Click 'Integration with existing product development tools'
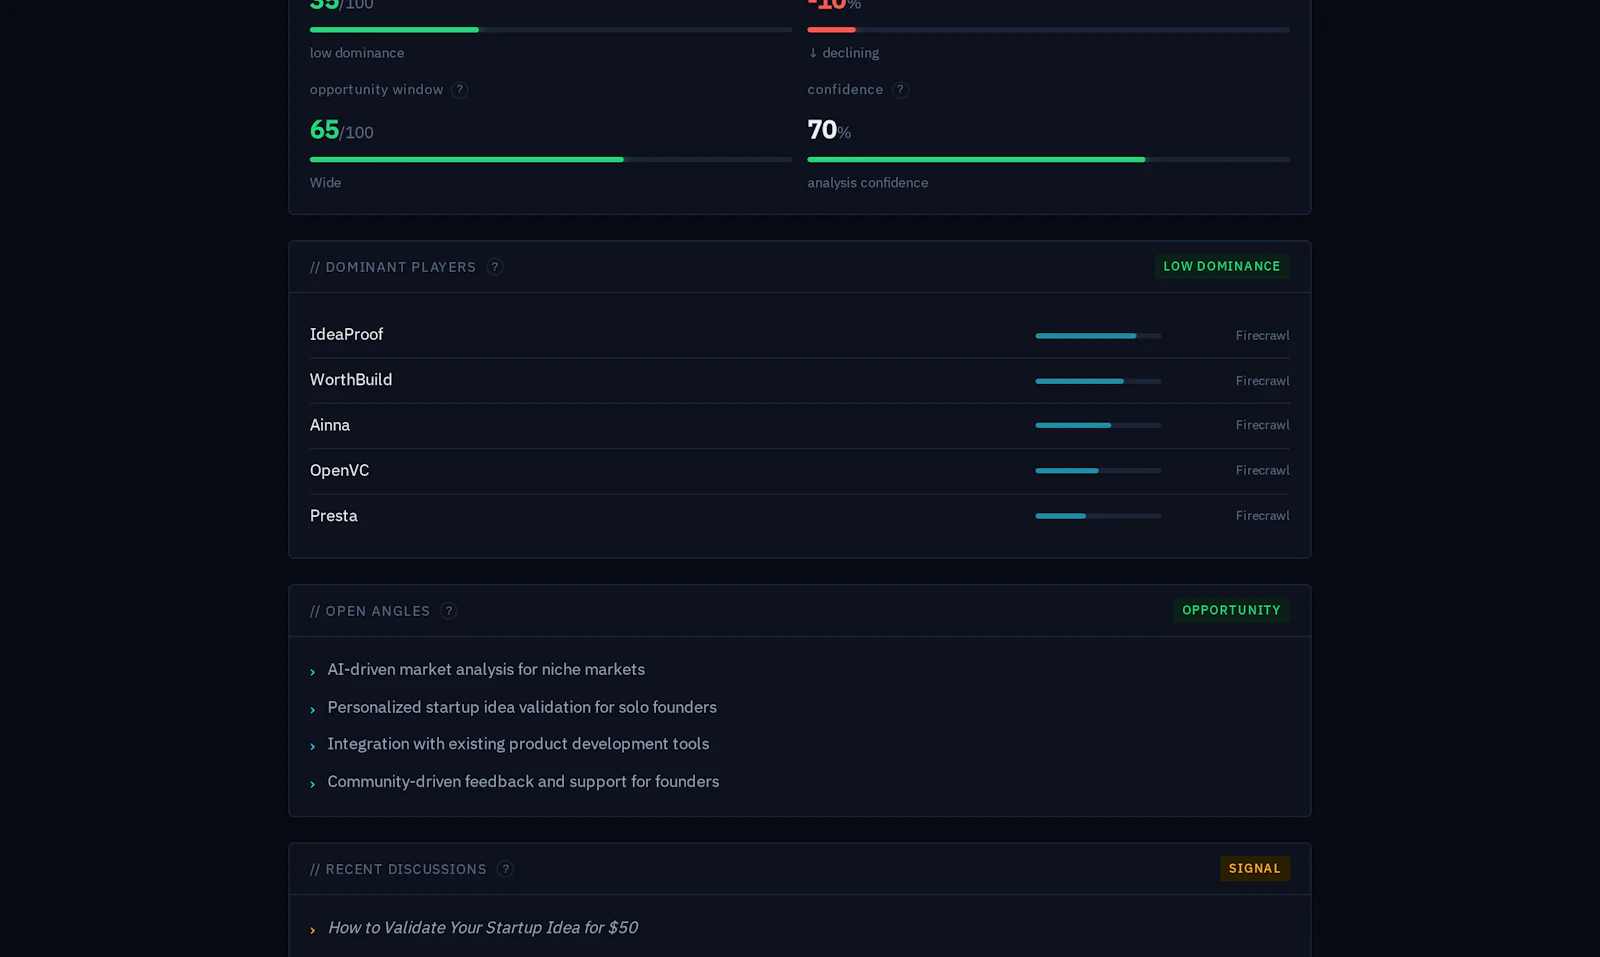The width and height of the screenshot is (1600, 957). pyautogui.click(x=518, y=744)
